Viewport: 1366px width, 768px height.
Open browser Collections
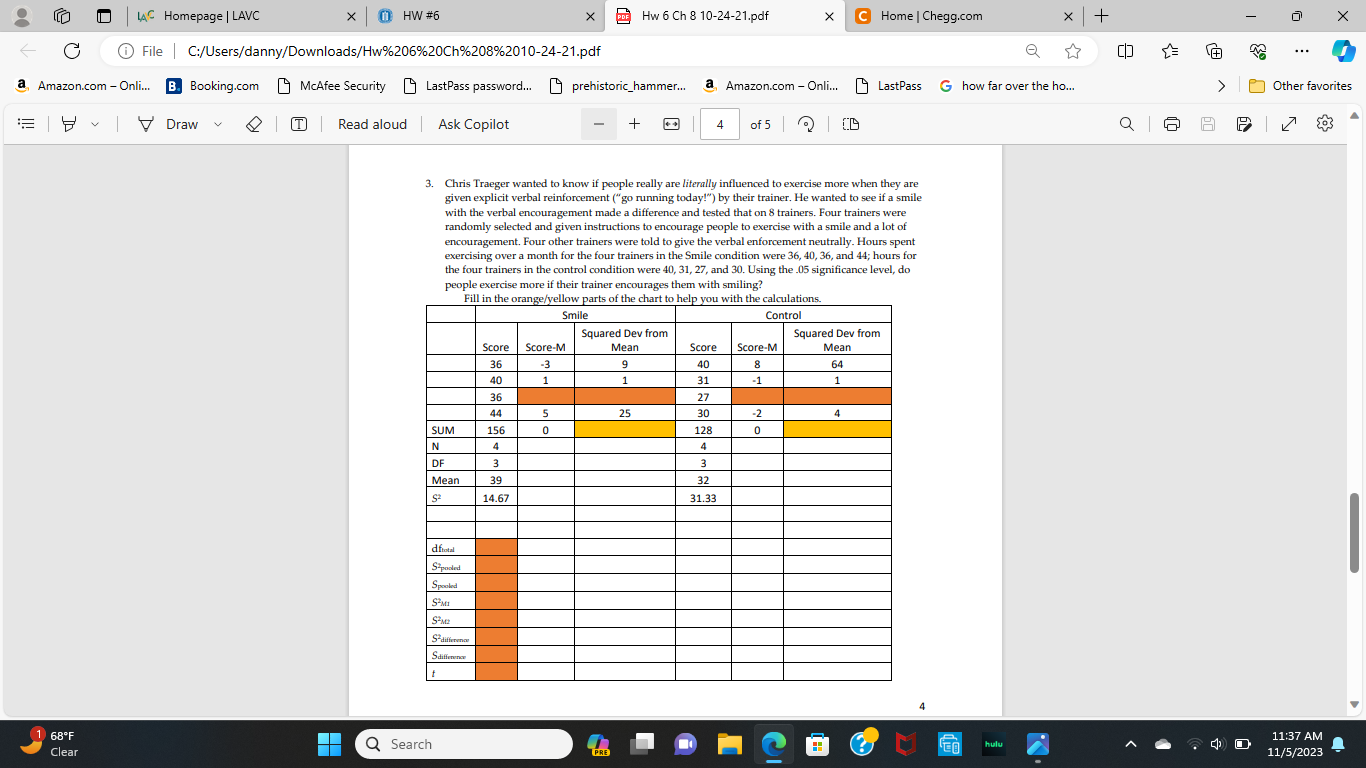1214,51
